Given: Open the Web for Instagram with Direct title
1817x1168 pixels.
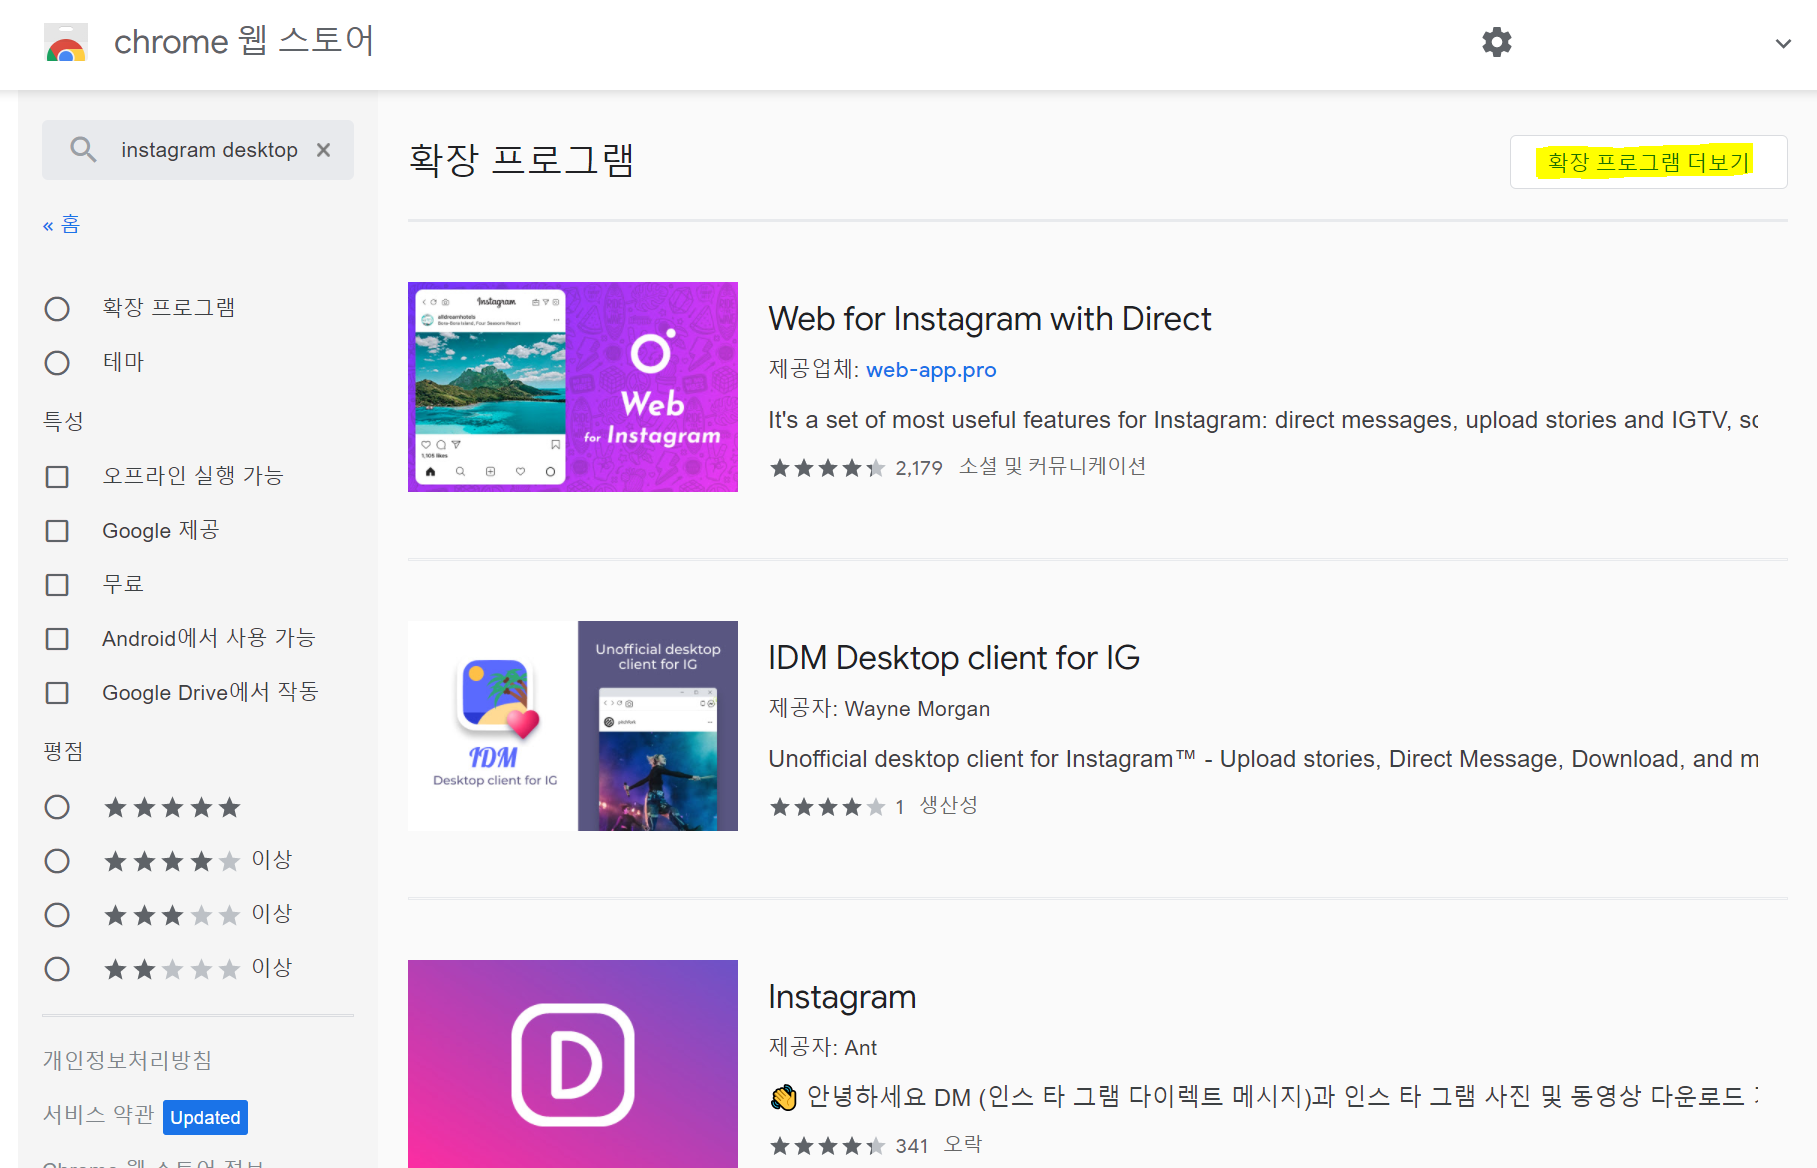Looking at the screenshot, I should tap(990, 319).
